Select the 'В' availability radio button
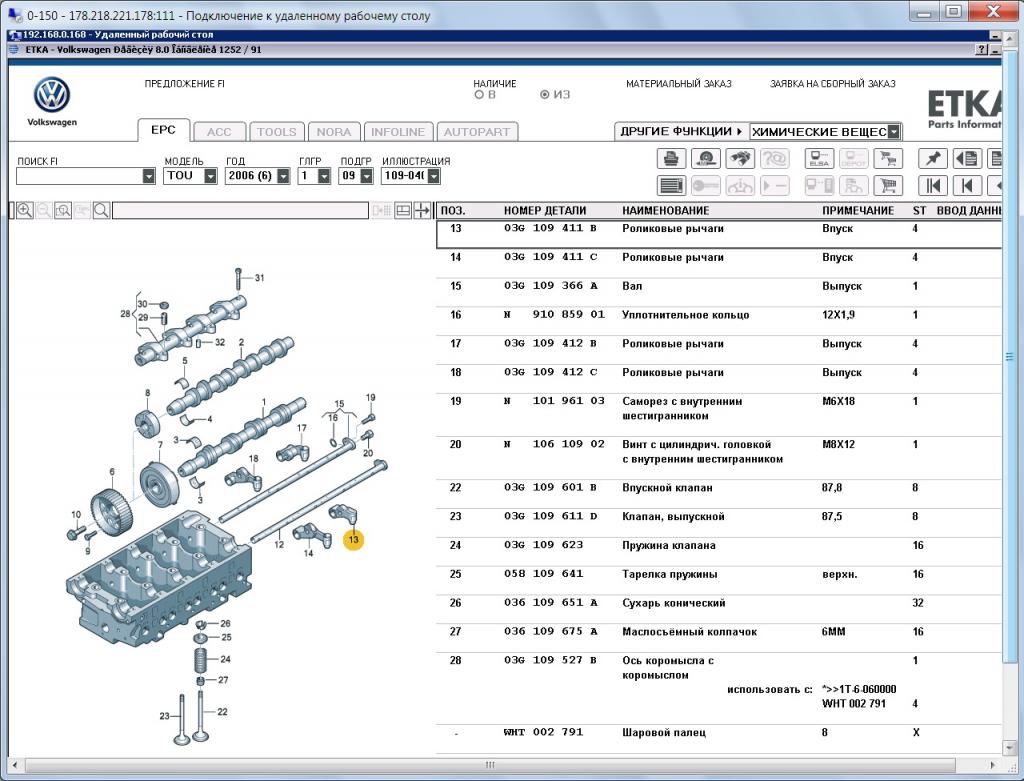Image resolution: width=1024 pixels, height=781 pixels. point(479,95)
